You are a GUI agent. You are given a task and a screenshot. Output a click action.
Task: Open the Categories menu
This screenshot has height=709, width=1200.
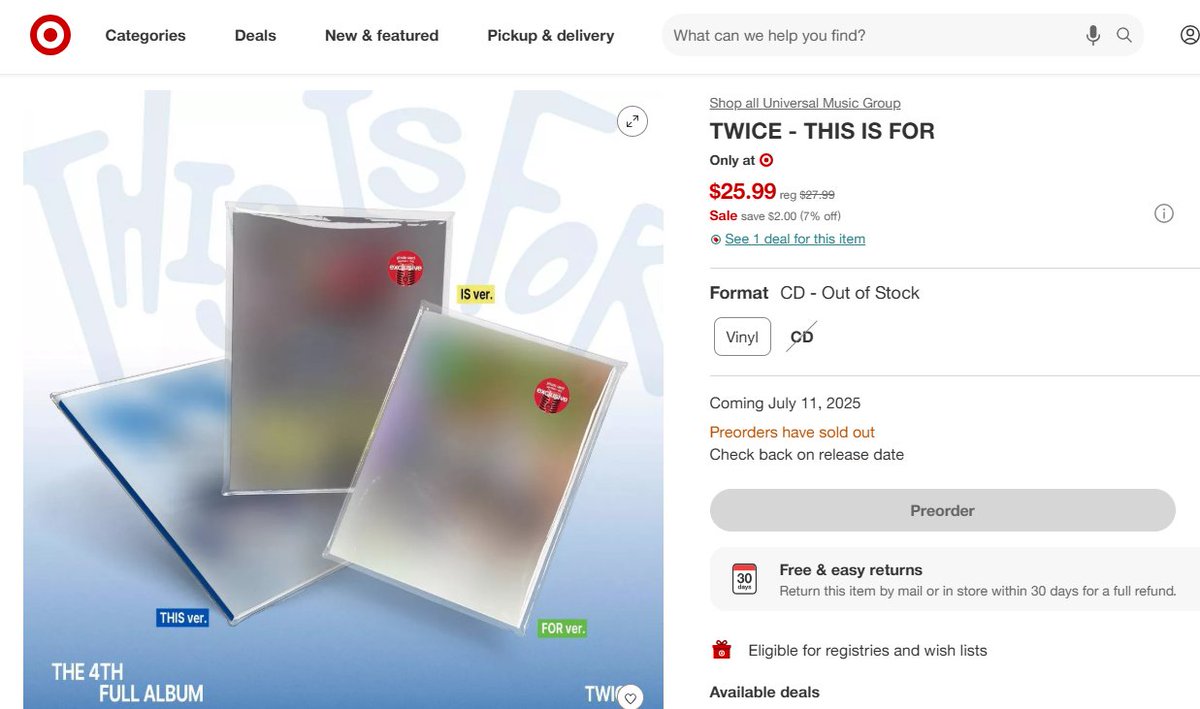(146, 36)
